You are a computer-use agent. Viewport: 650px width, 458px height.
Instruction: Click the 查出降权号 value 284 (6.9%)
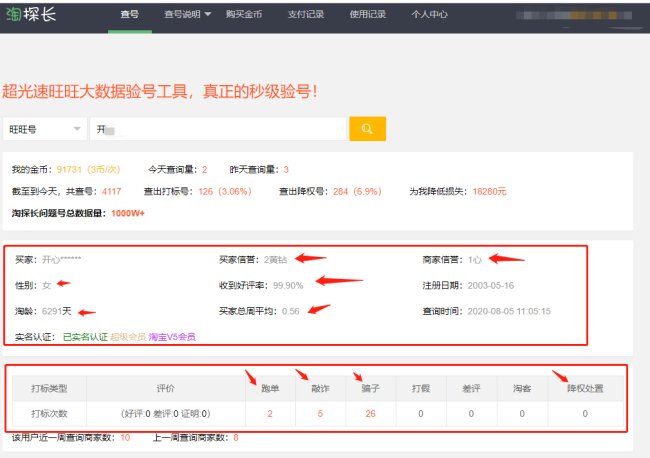pyautogui.click(x=357, y=191)
